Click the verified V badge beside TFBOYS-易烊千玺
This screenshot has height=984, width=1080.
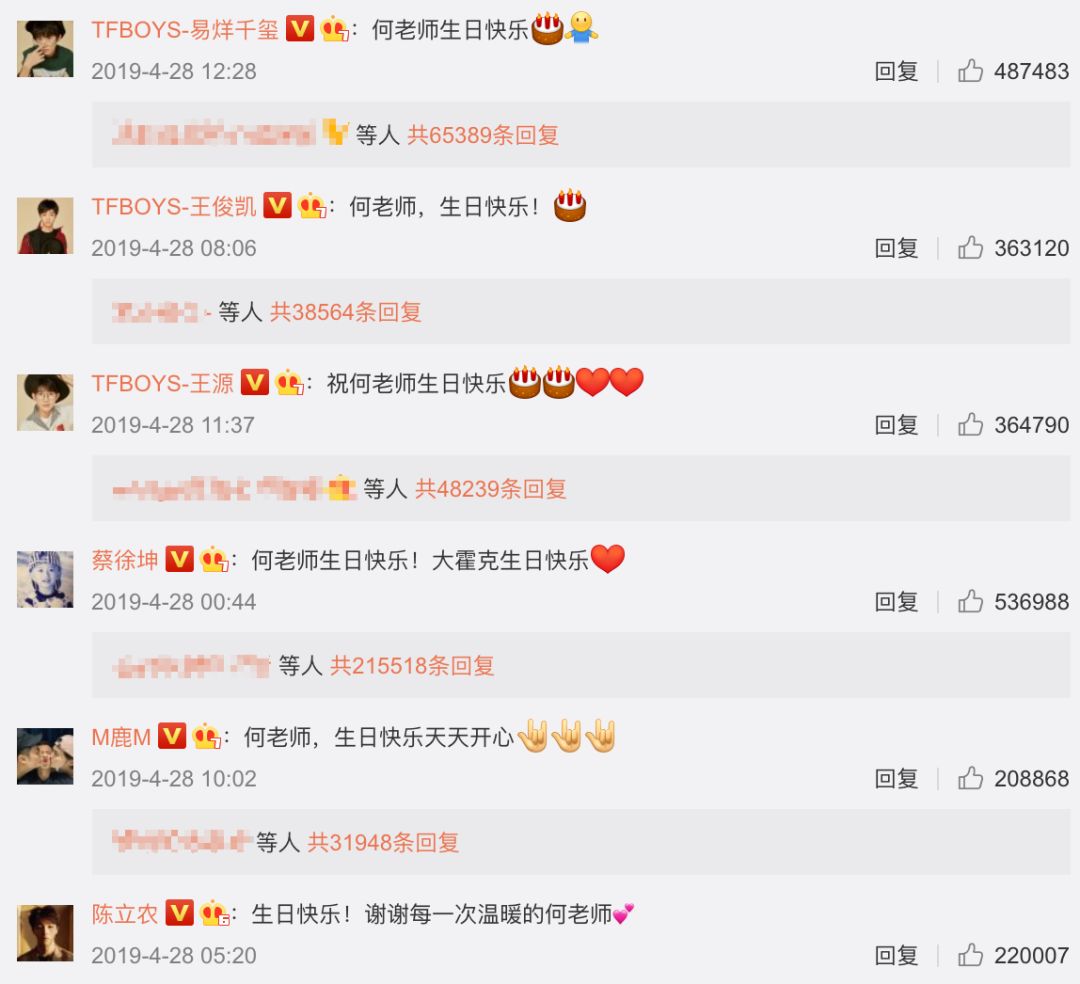click(300, 29)
